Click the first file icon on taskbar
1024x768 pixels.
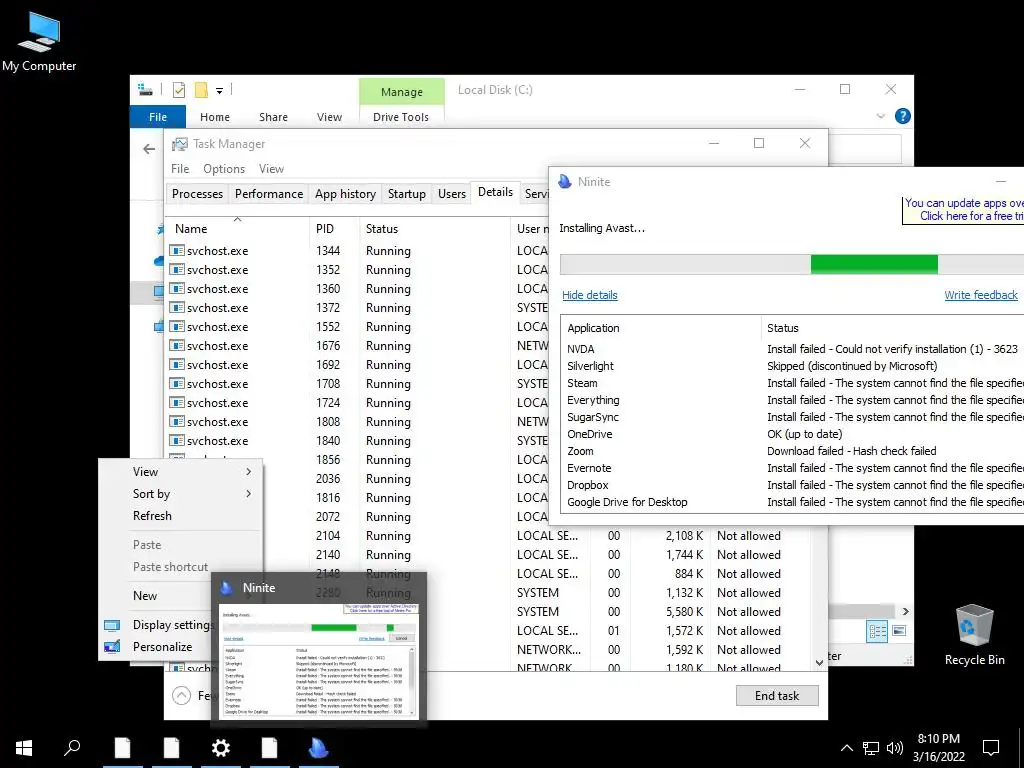click(x=122, y=748)
